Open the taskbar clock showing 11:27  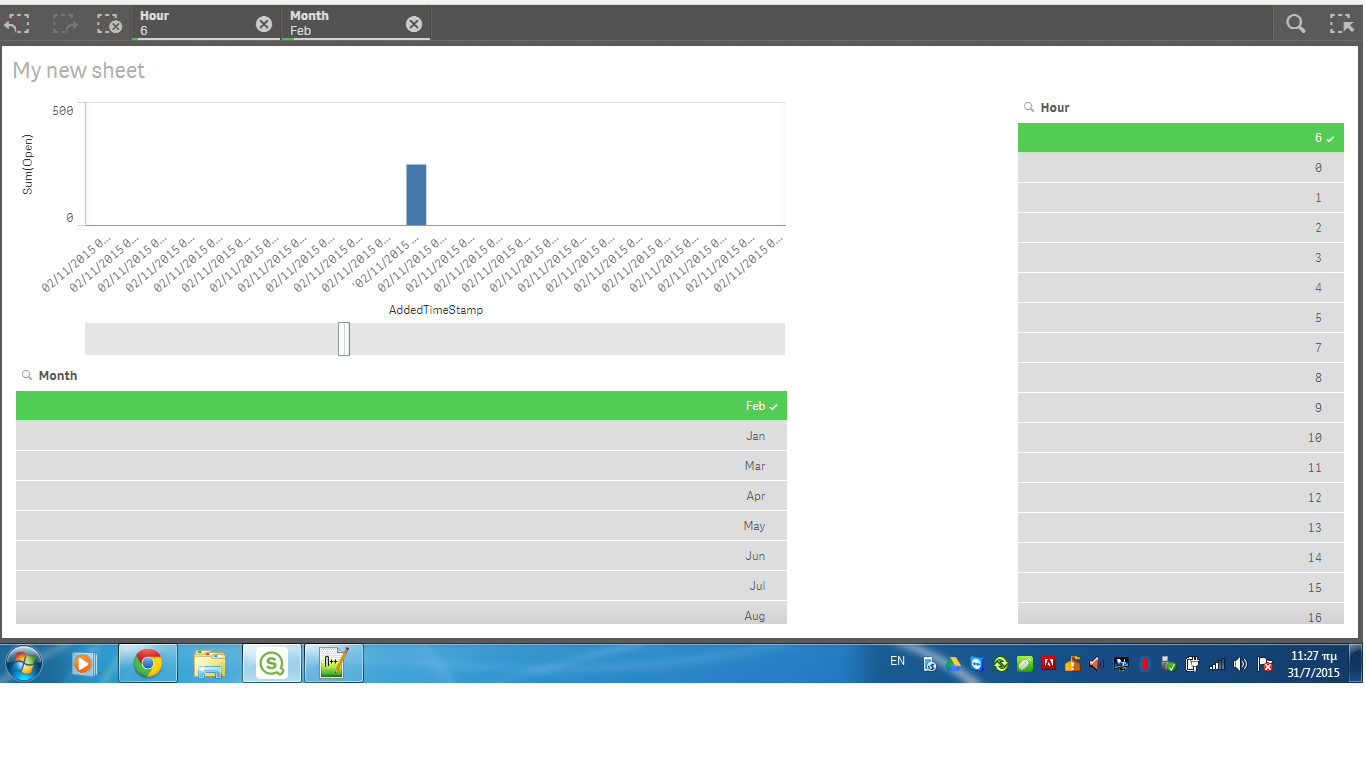1313,664
